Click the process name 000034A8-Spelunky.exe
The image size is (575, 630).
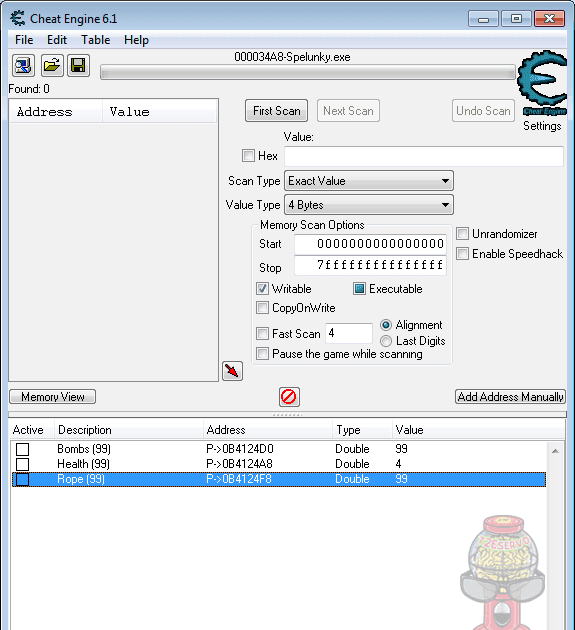tap(292, 57)
